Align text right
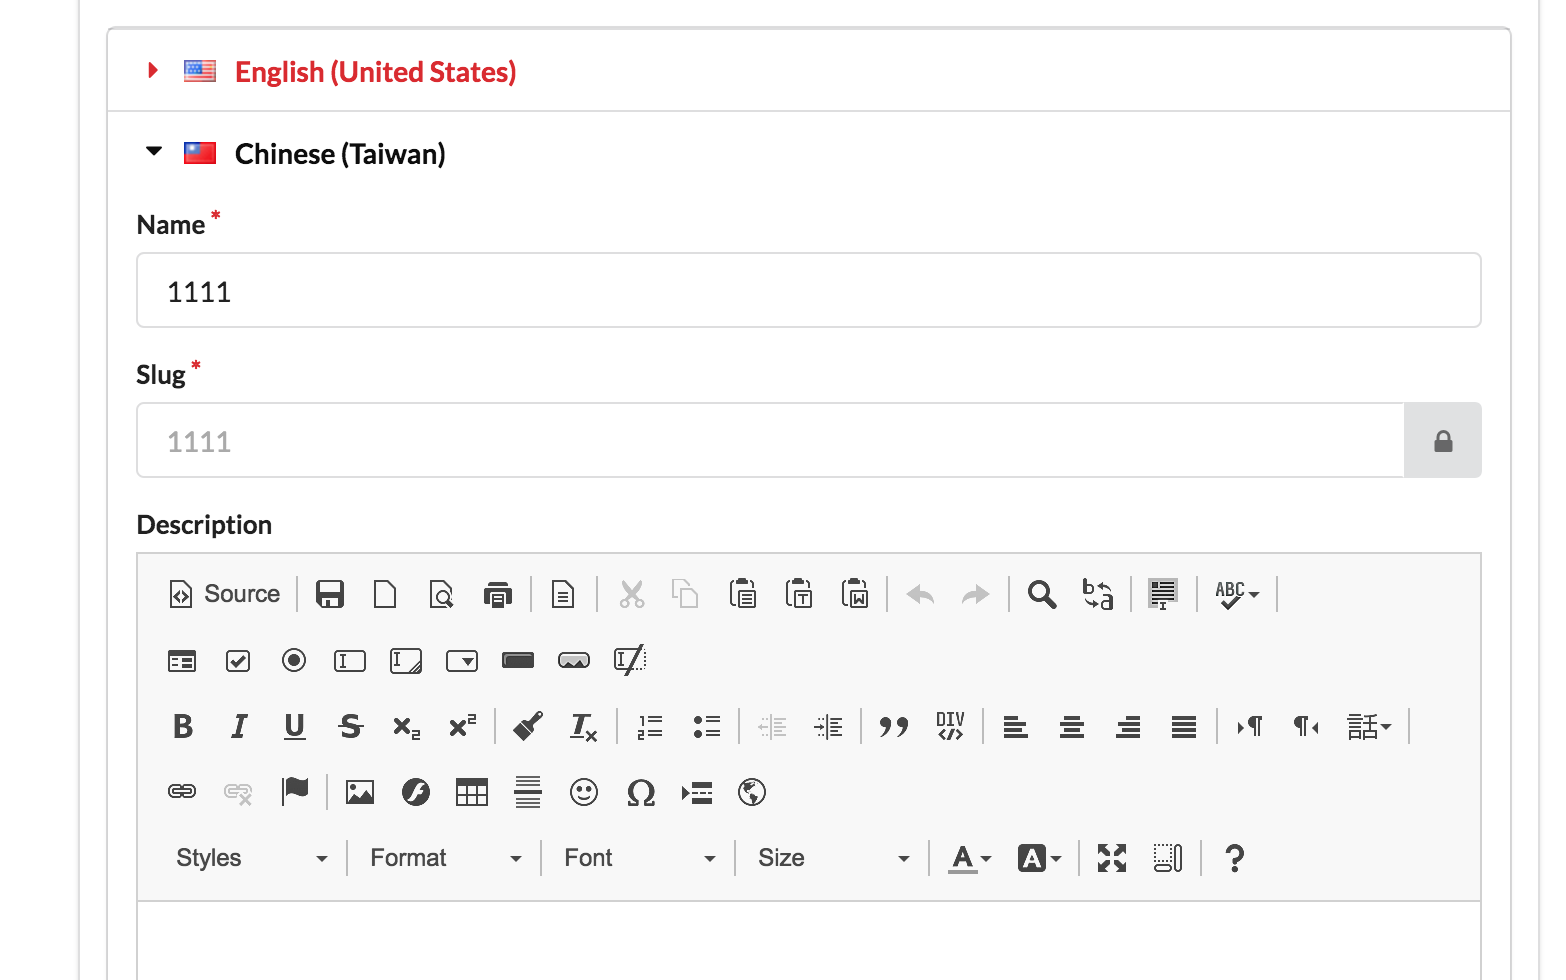 [x=1128, y=726]
